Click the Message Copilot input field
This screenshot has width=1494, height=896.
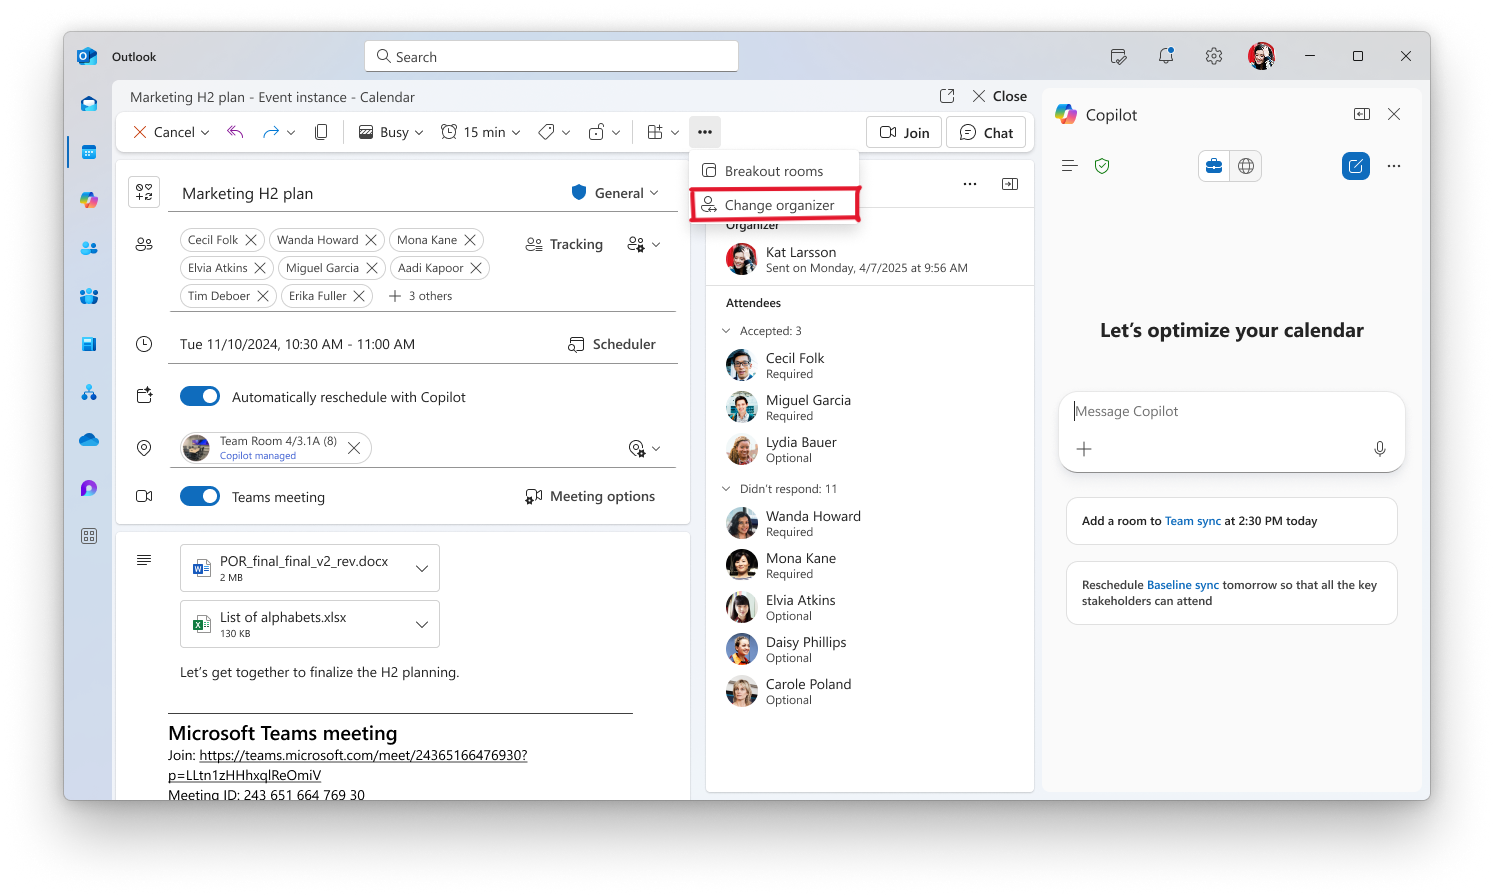[1232, 411]
